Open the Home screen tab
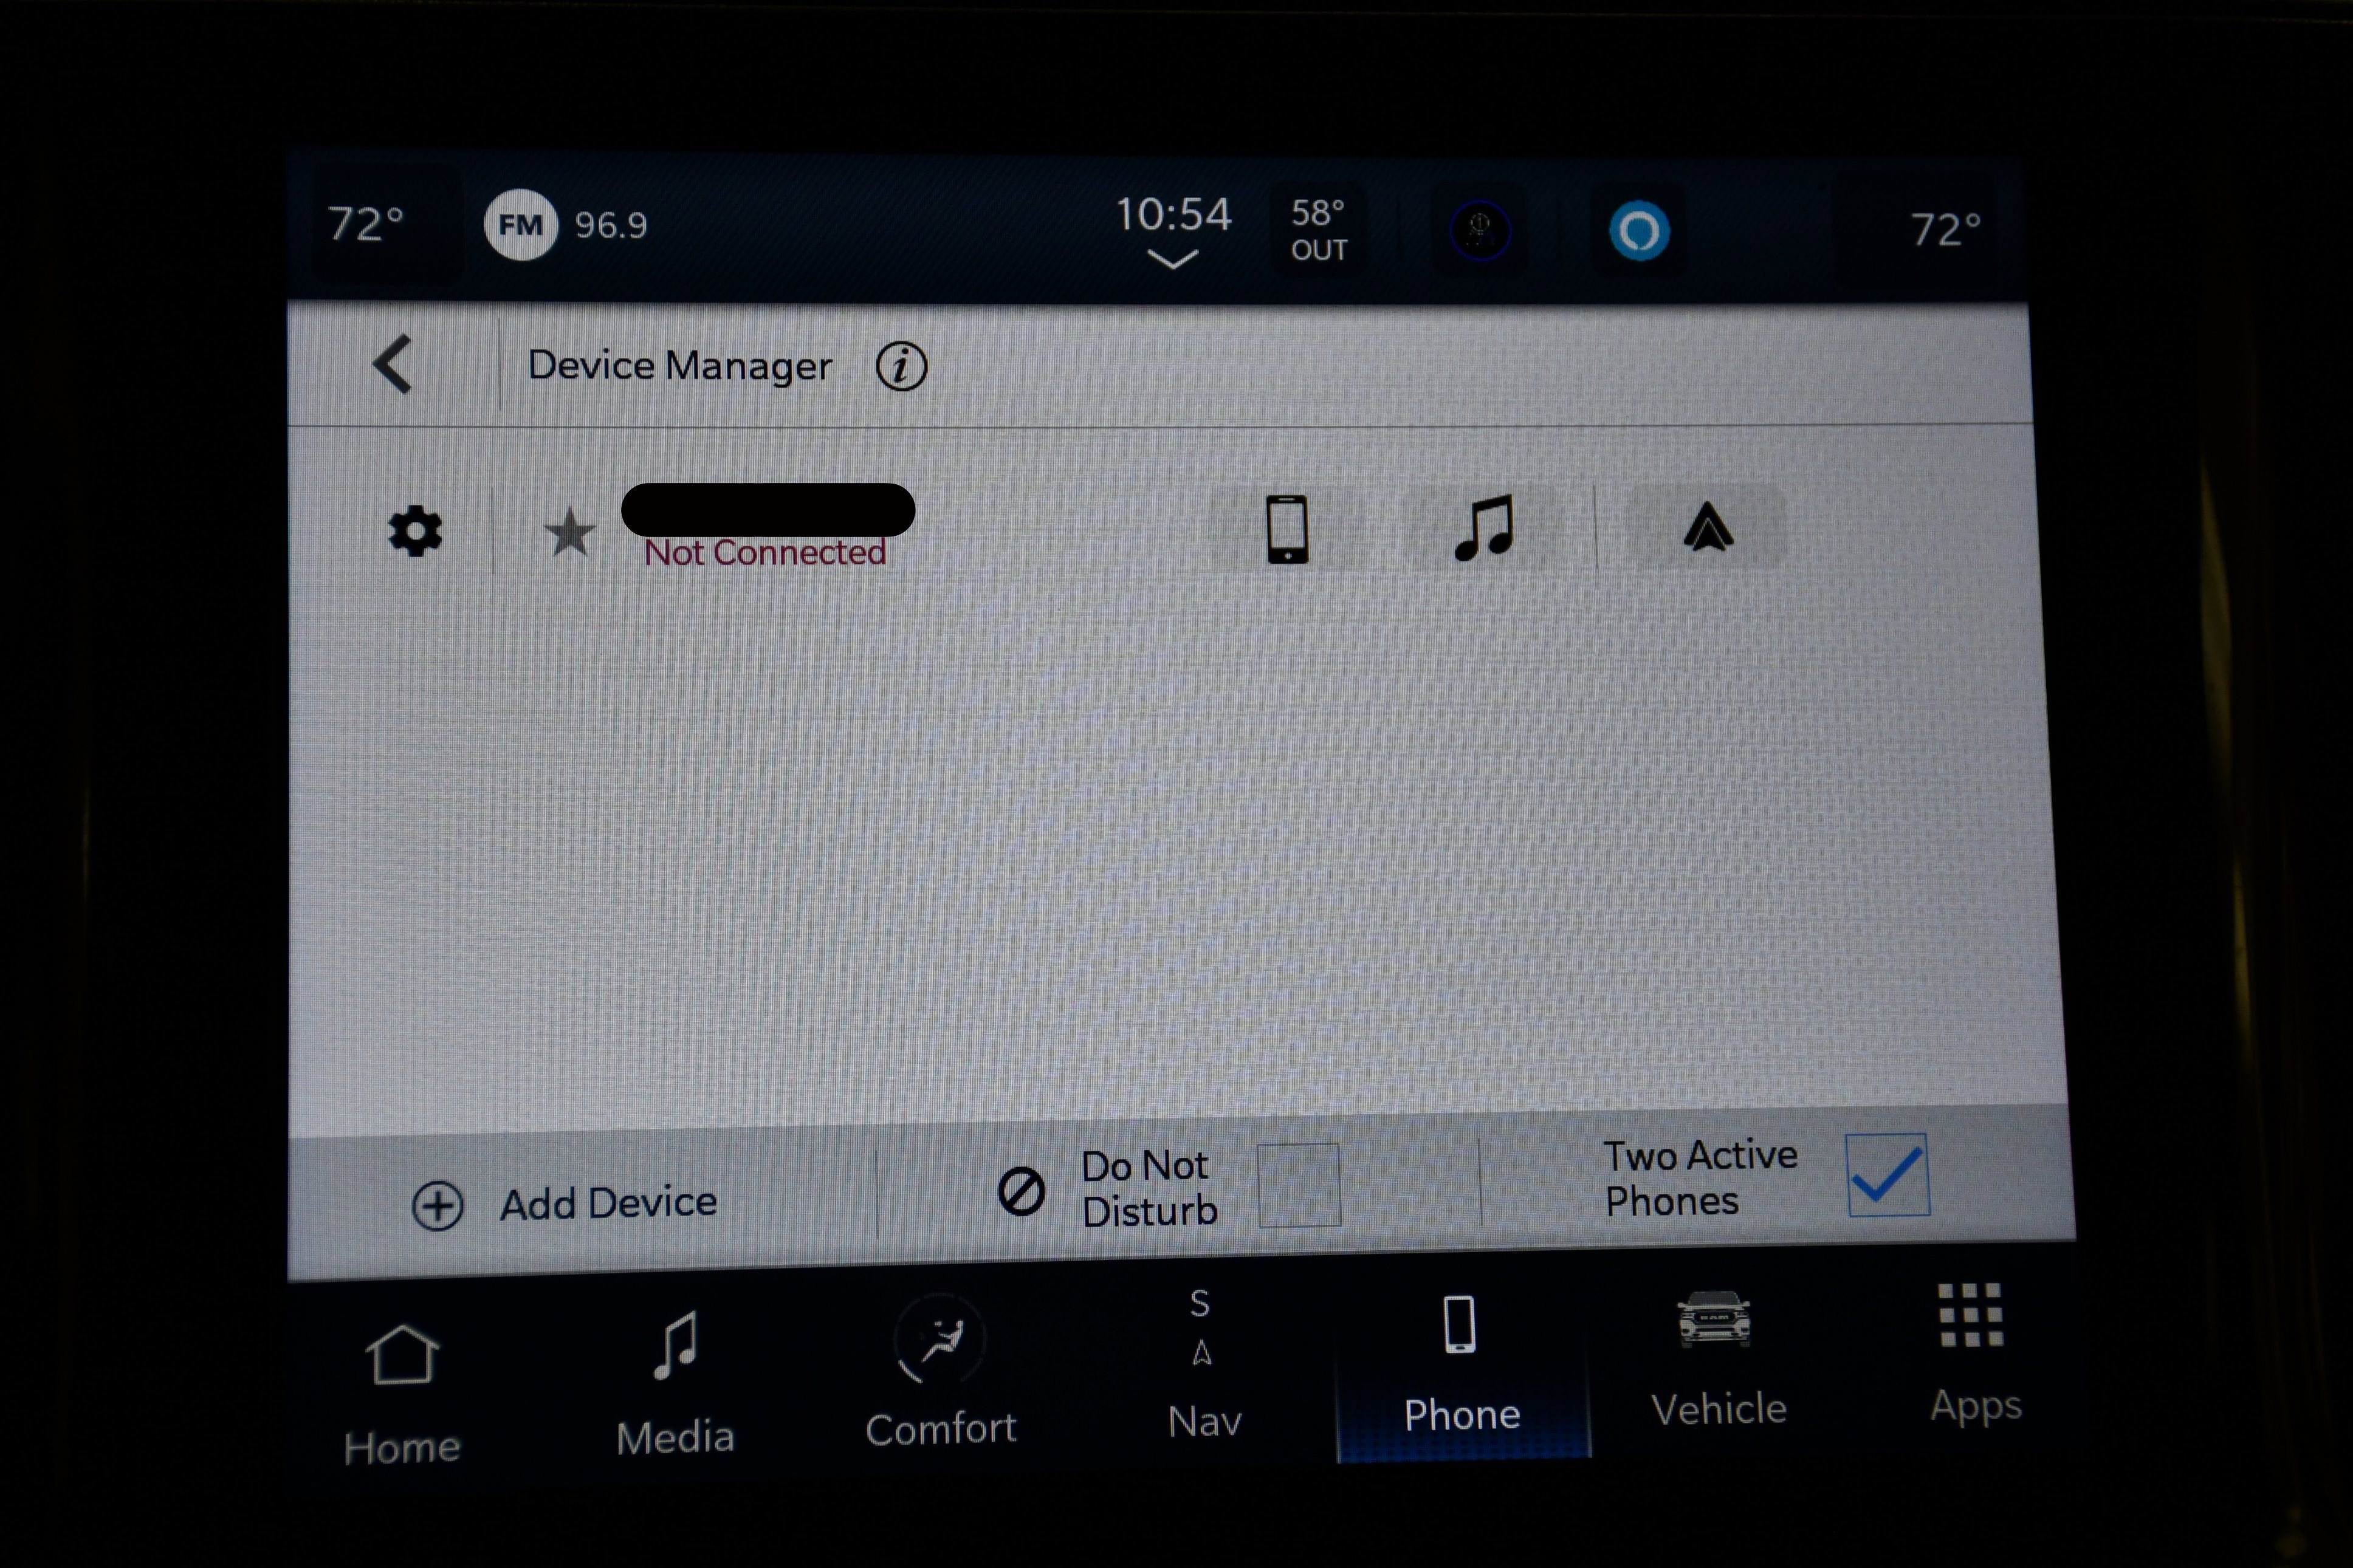The image size is (2353, 1568). point(405,1400)
